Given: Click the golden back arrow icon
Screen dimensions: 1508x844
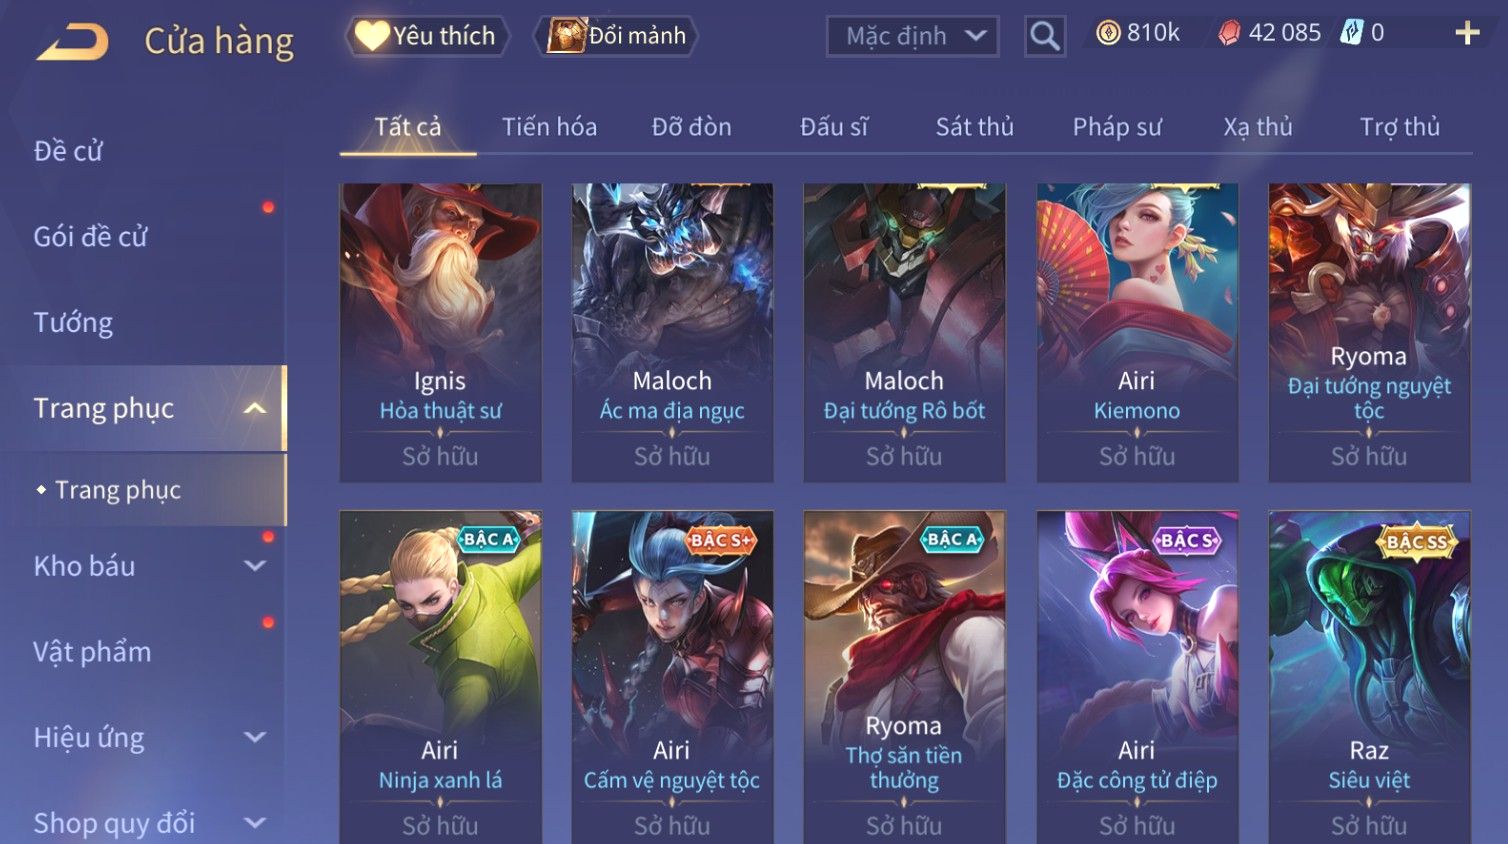Looking at the screenshot, I should [73, 42].
